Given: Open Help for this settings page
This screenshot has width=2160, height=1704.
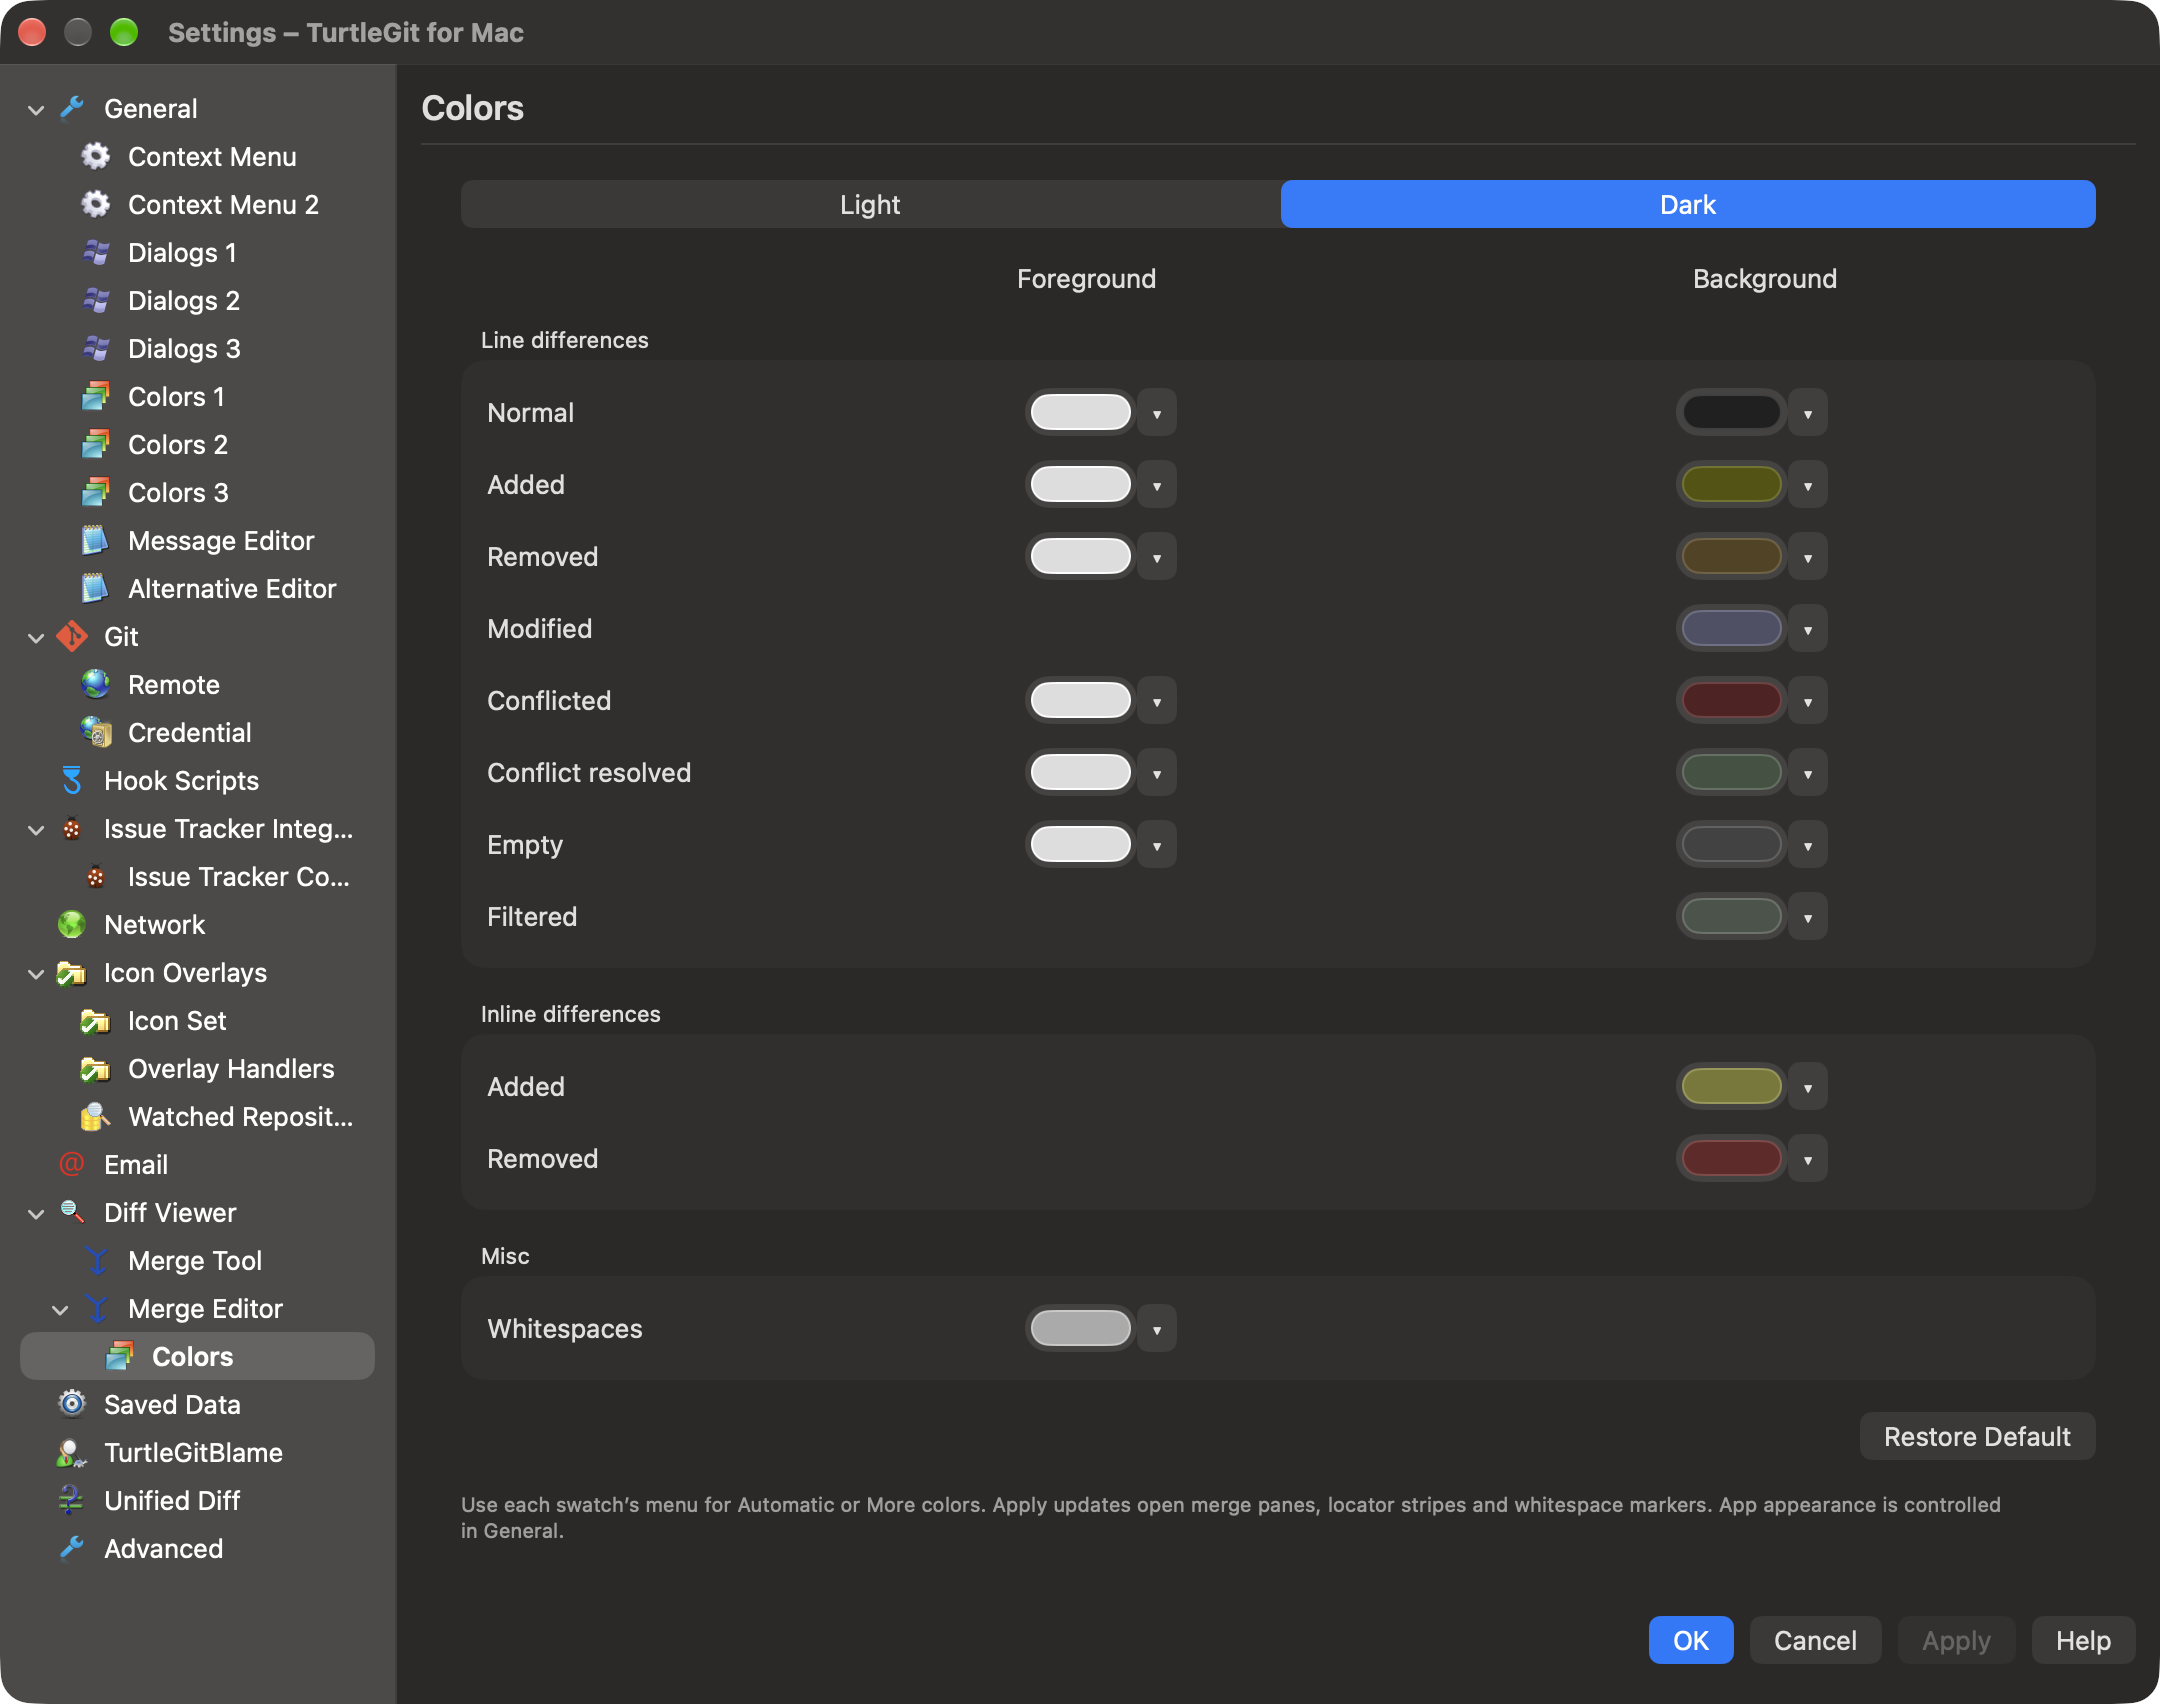Looking at the screenshot, I should pos(2083,1640).
